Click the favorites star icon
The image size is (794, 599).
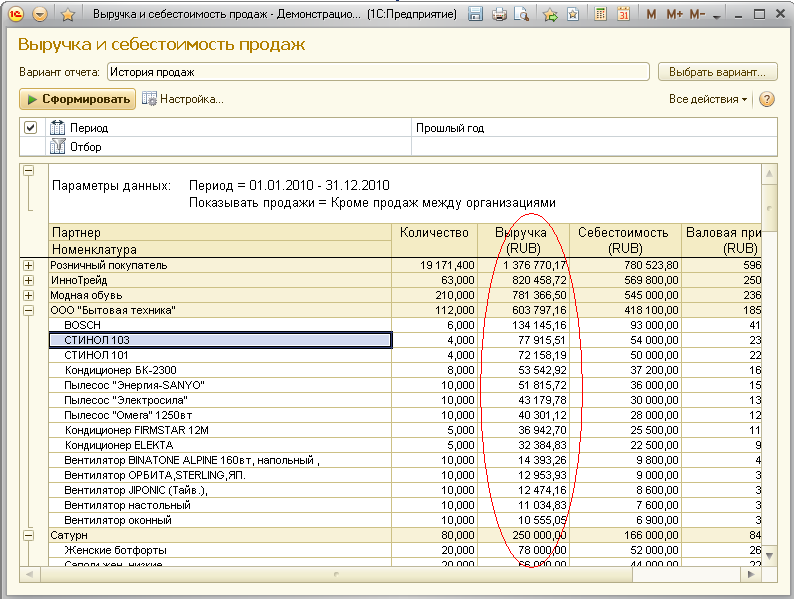pyautogui.click(x=68, y=15)
